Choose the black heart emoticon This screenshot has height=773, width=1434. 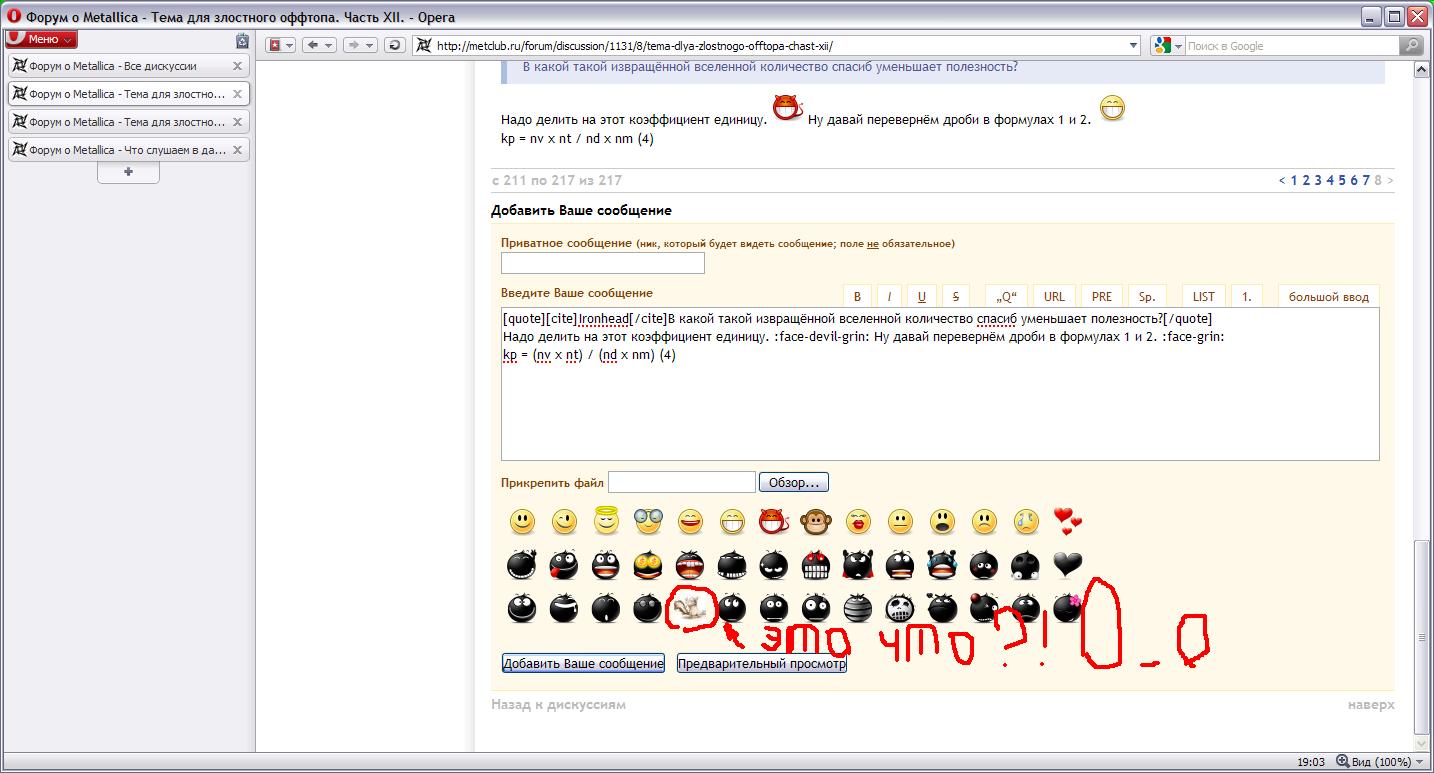pyautogui.click(x=1067, y=566)
